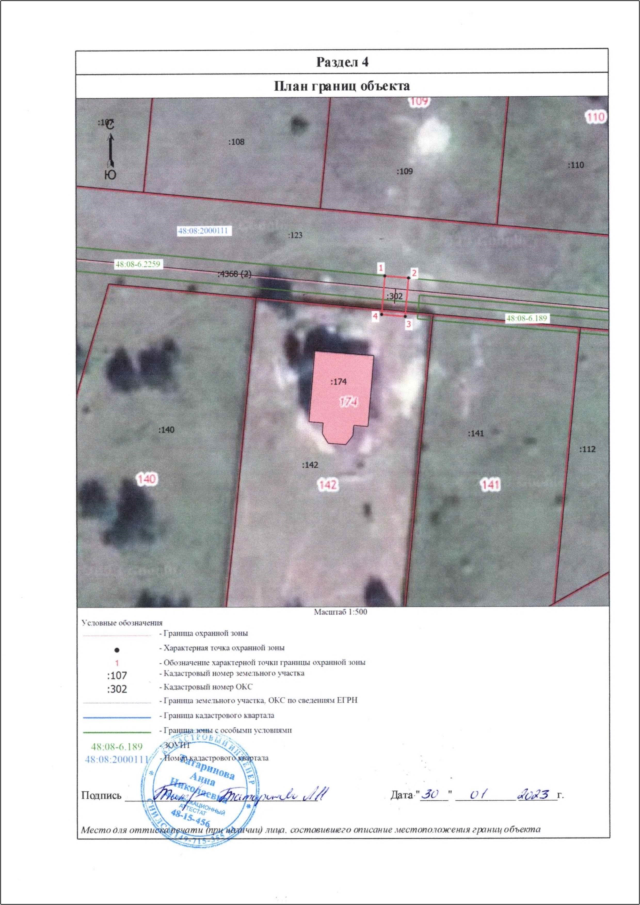Click the north arrow compass symbol

pos(110,149)
